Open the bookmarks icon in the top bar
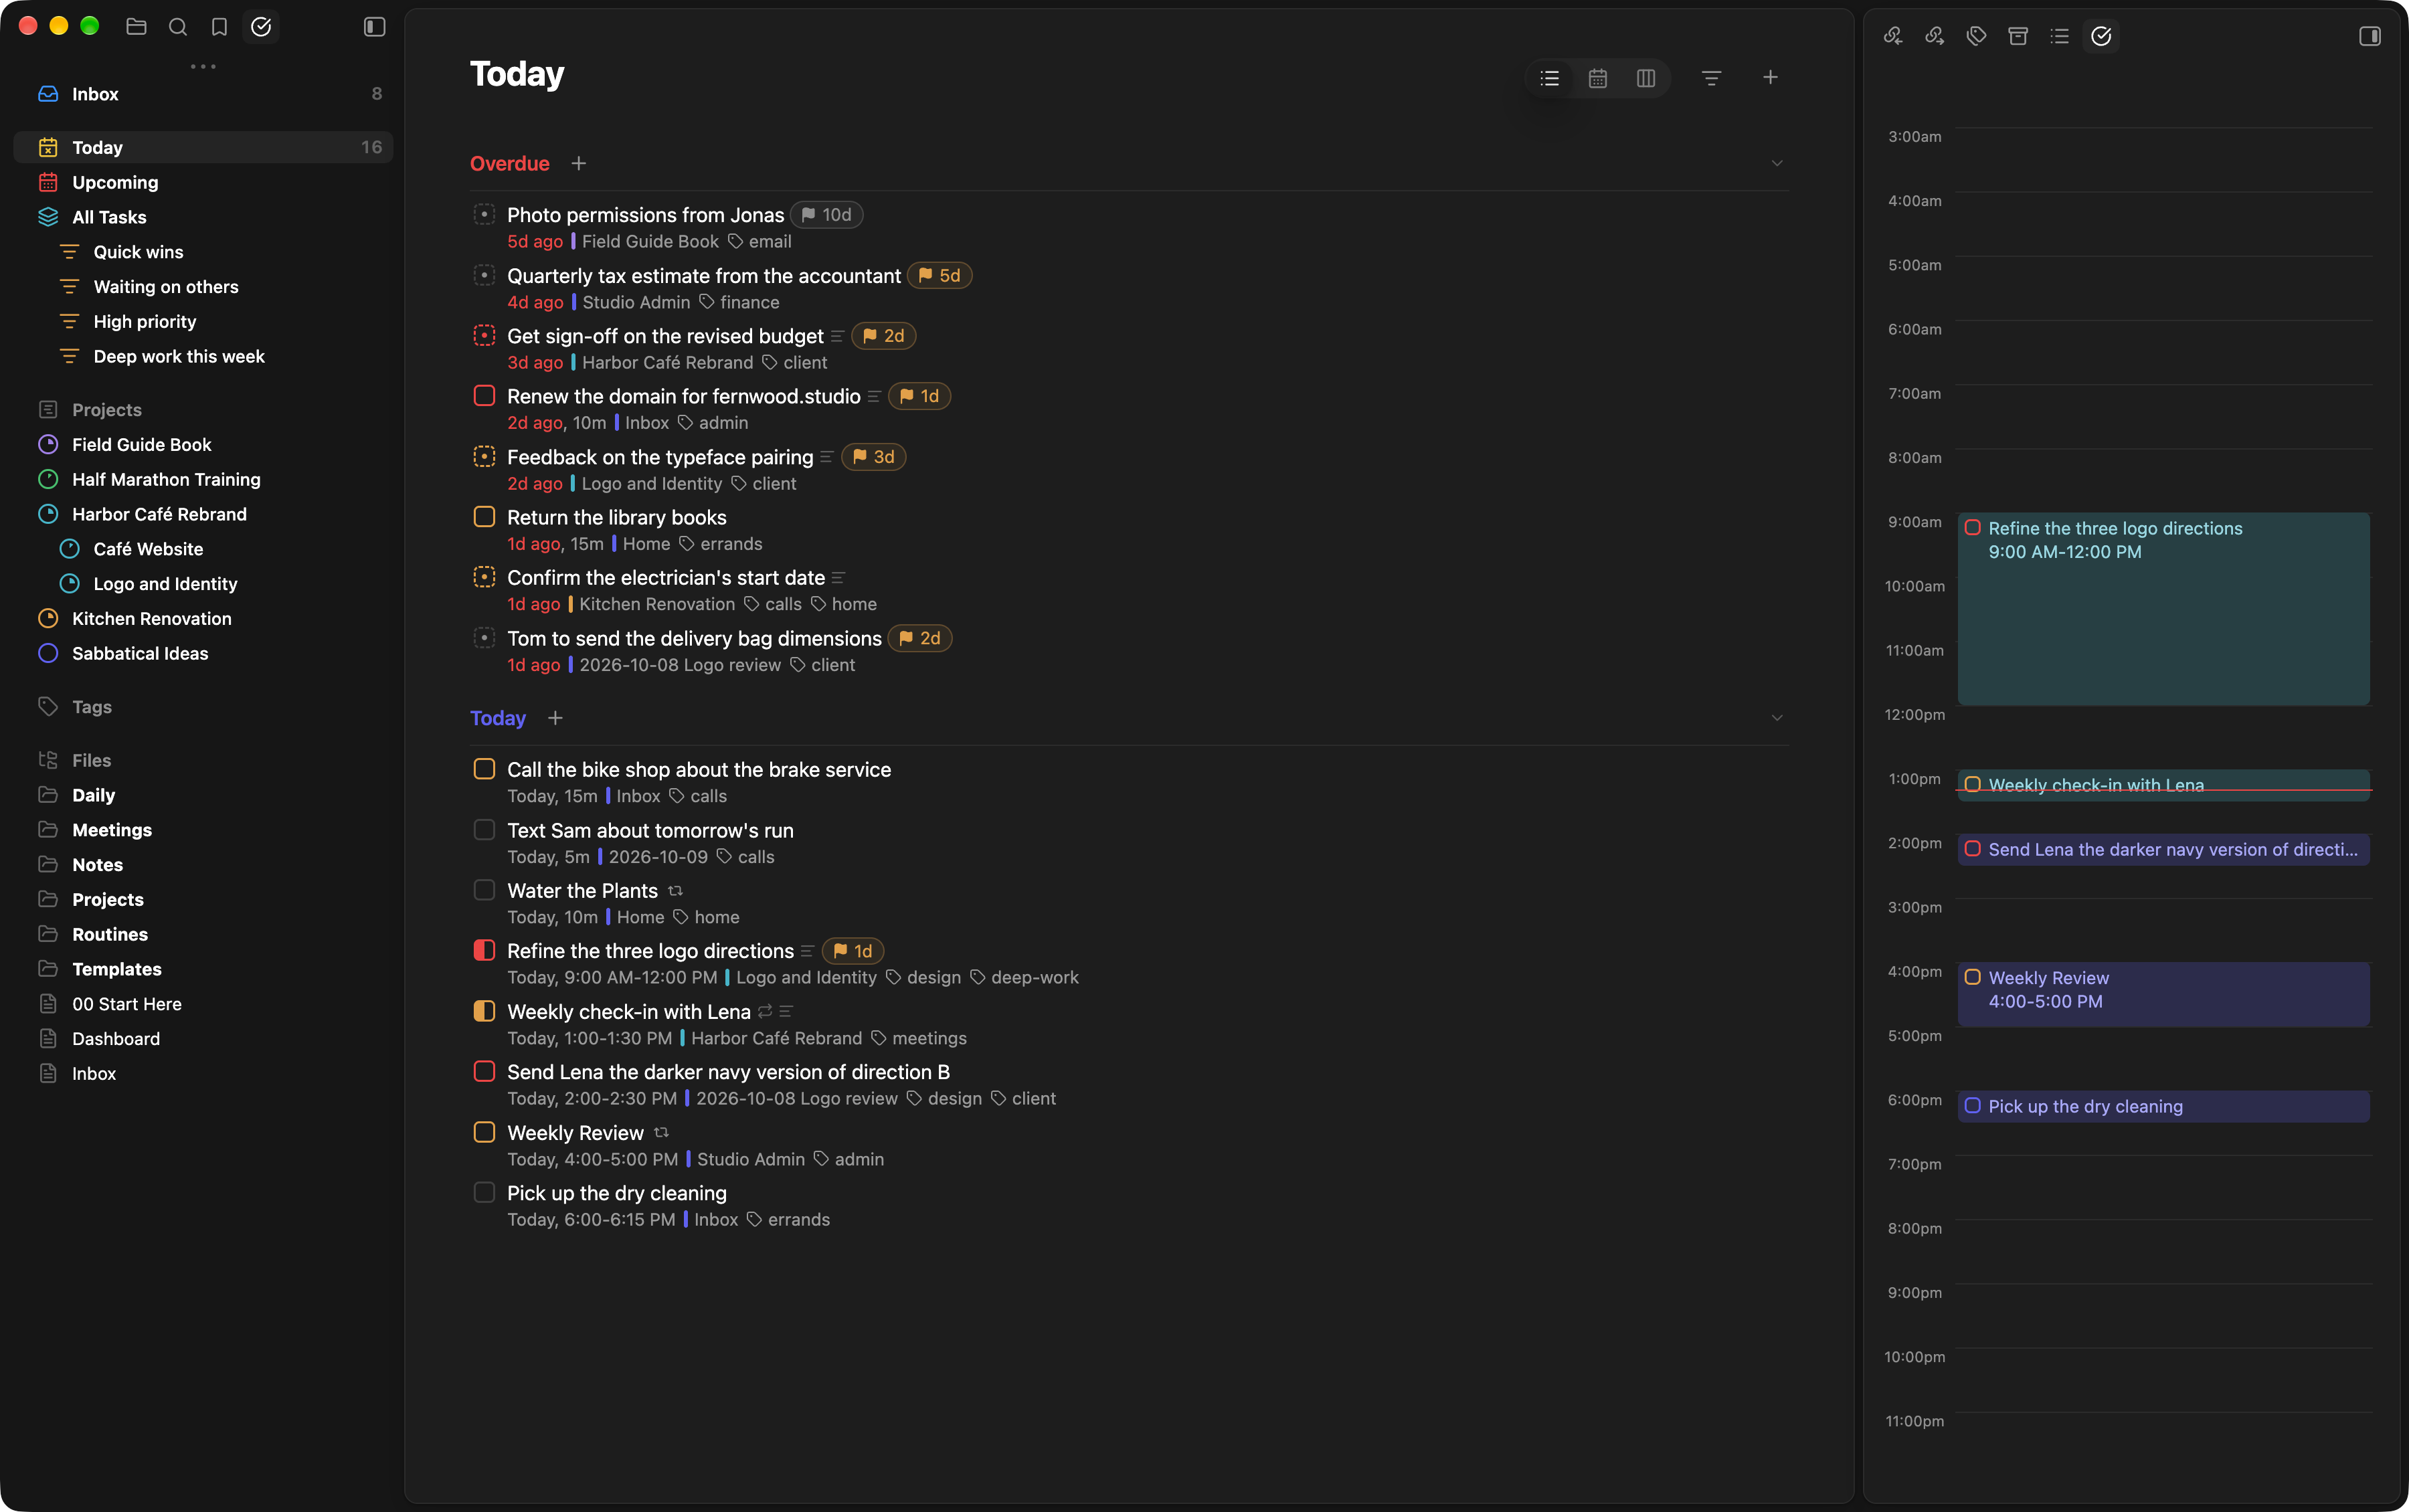Viewport: 2409px width, 1512px height. (x=219, y=27)
